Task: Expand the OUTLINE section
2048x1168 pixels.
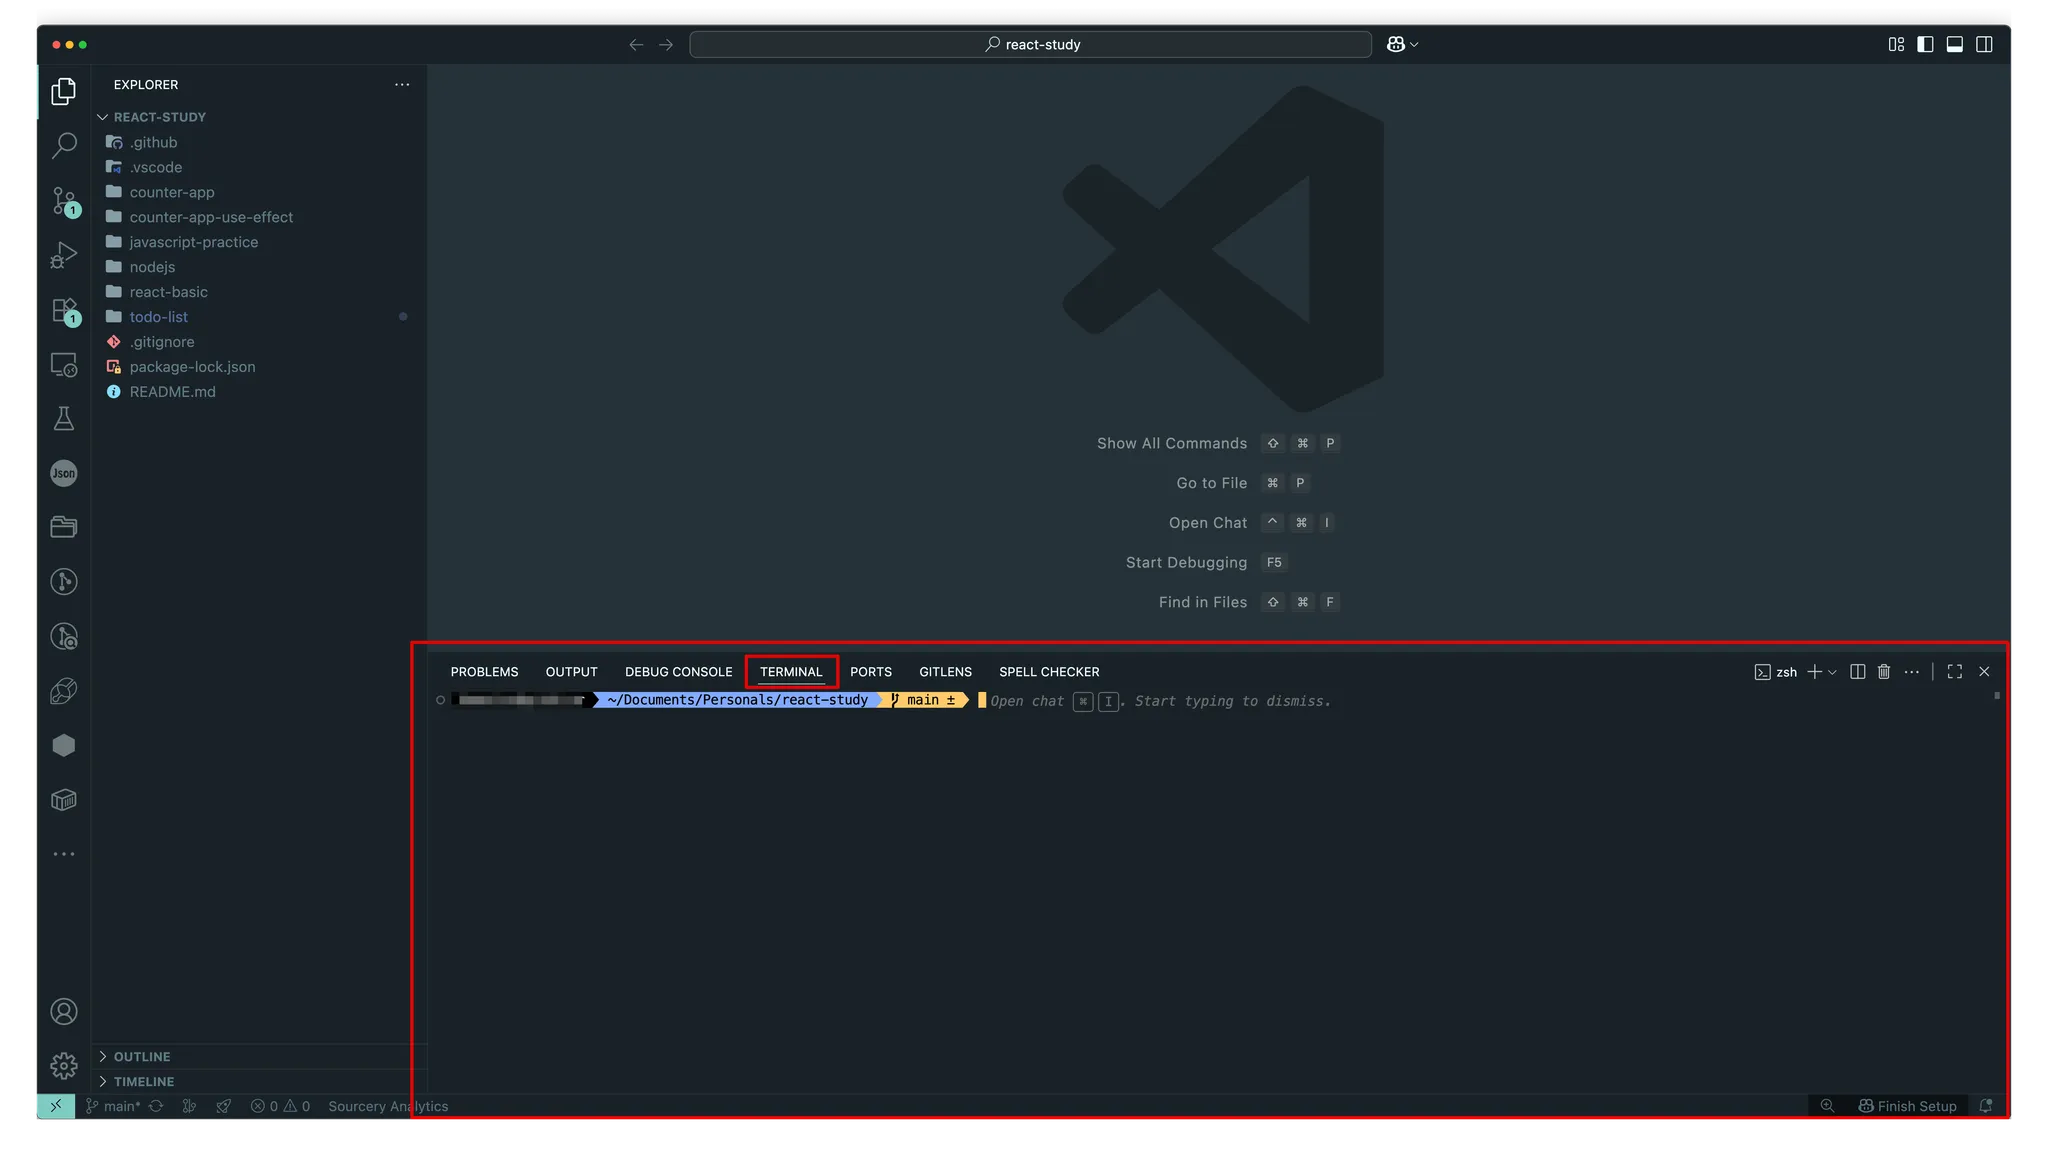Action: tap(141, 1057)
